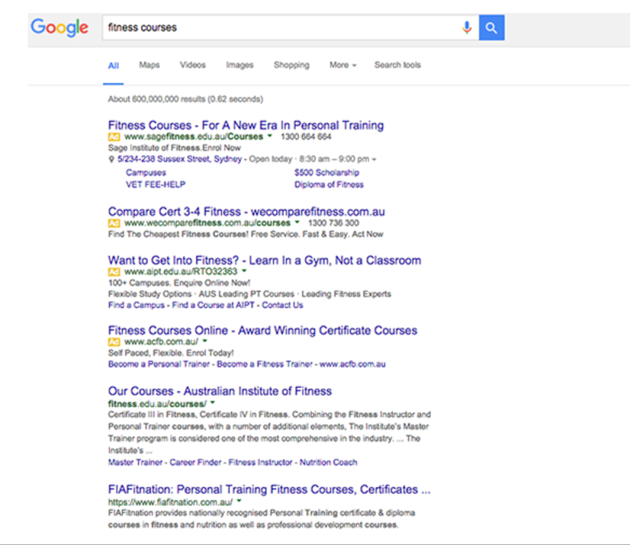Switch to the Shopping tab

click(x=291, y=65)
